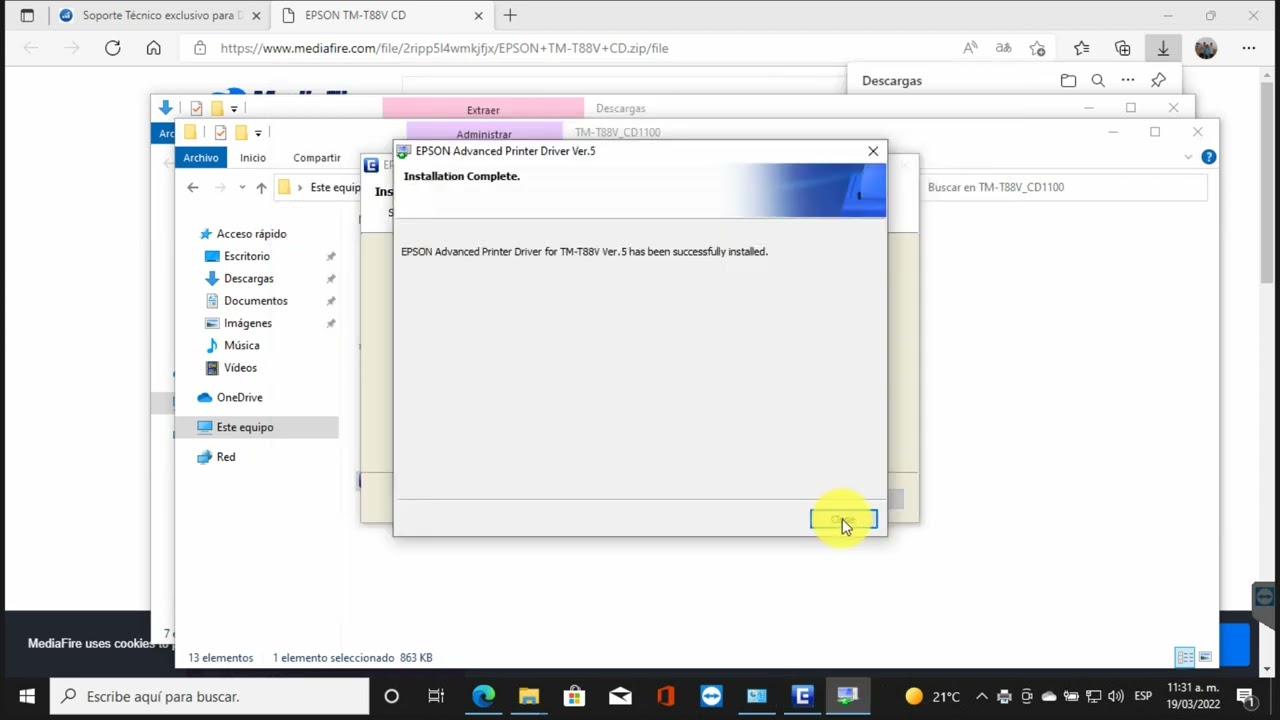Open Documentos in the navigation pane
1280x720 pixels.
click(255, 301)
